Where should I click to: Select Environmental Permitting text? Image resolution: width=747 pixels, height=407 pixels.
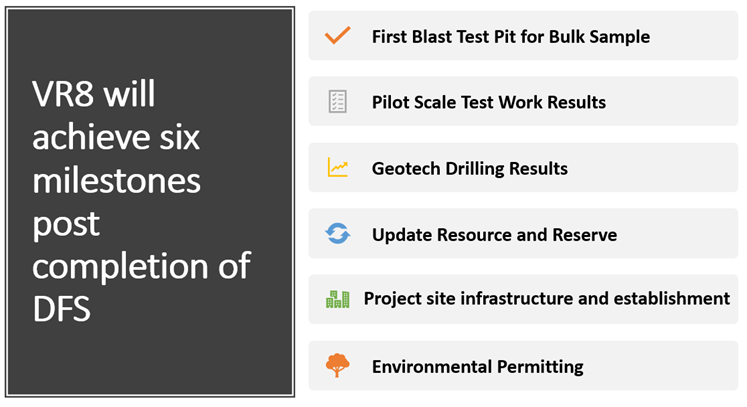click(477, 366)
